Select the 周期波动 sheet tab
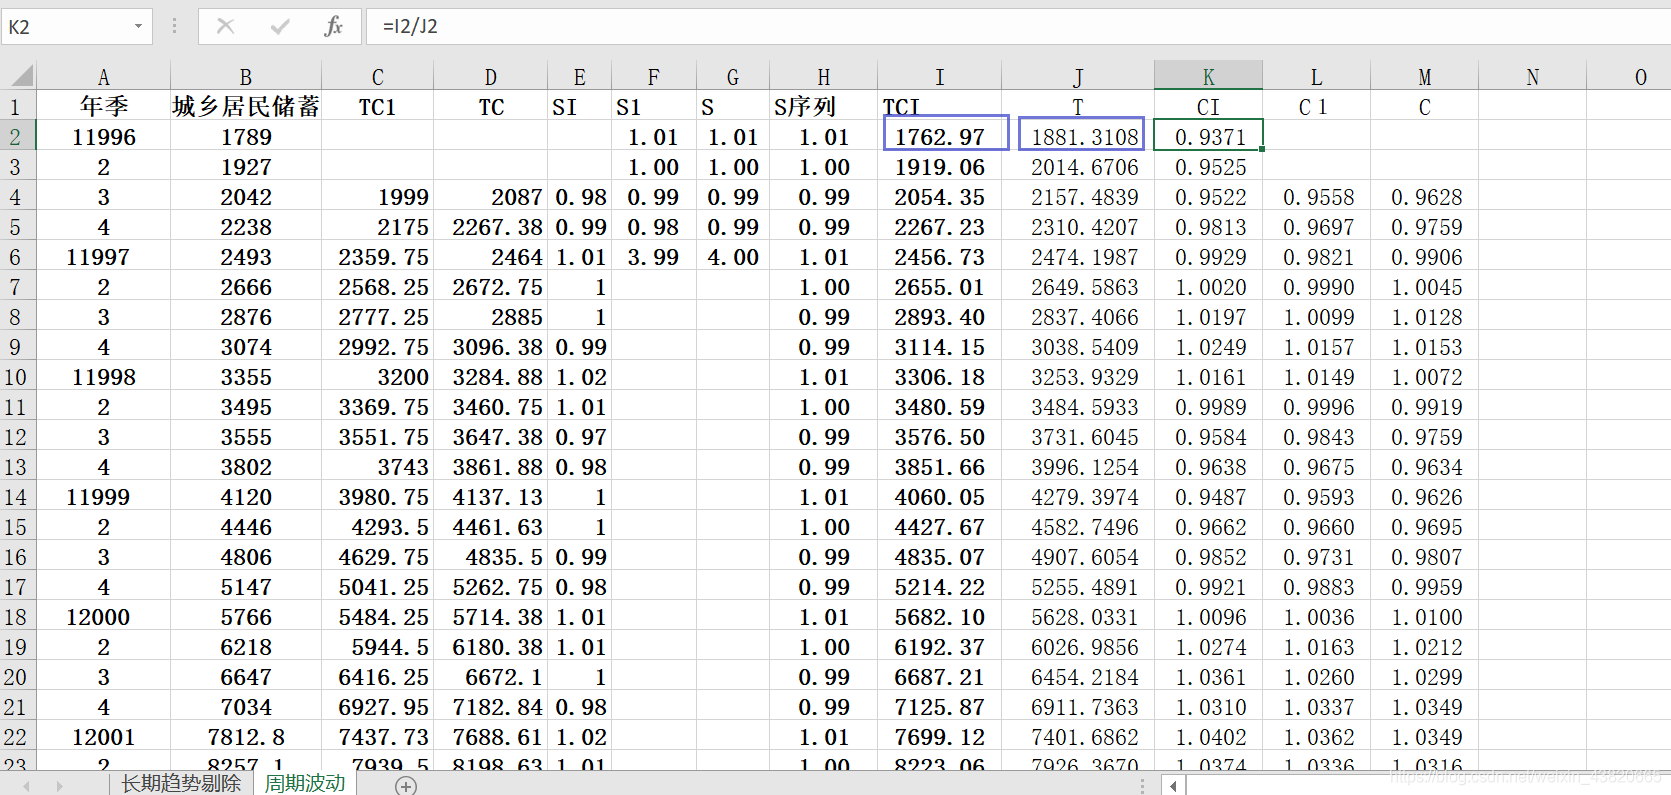Screen dimensions: 1671x795 point(305,783)
